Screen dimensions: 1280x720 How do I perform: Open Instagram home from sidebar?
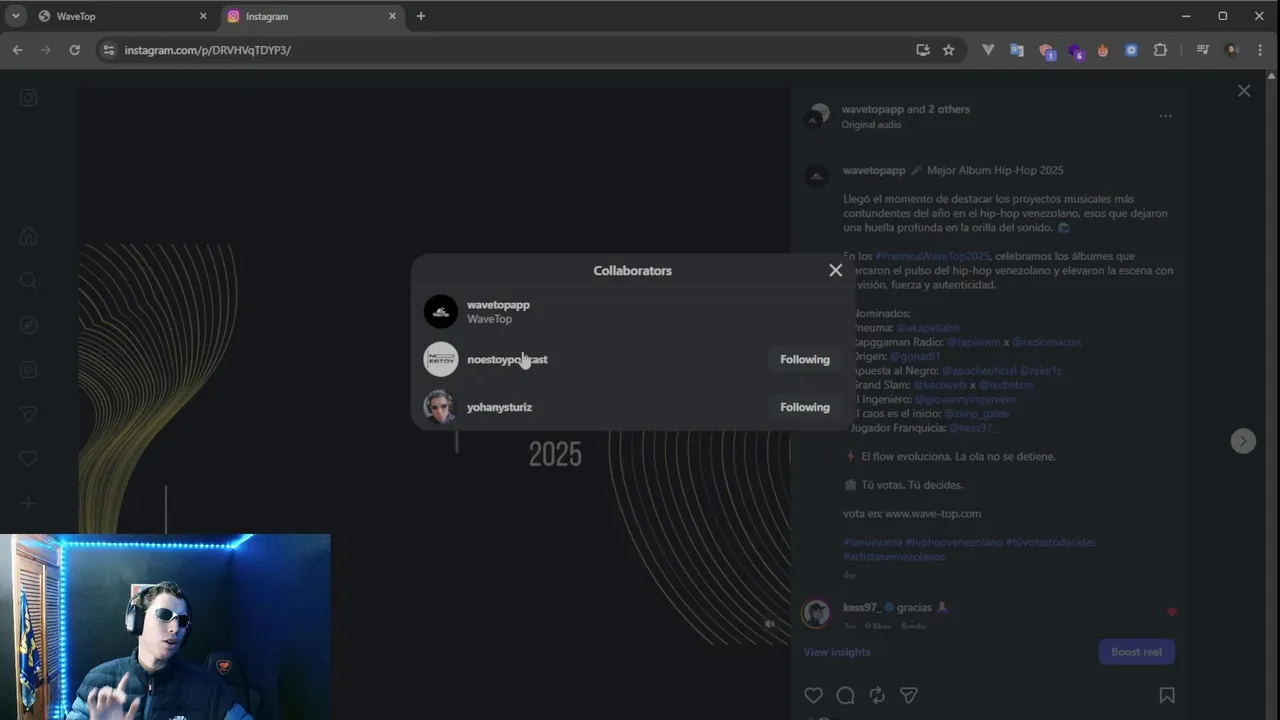point(29,237)
